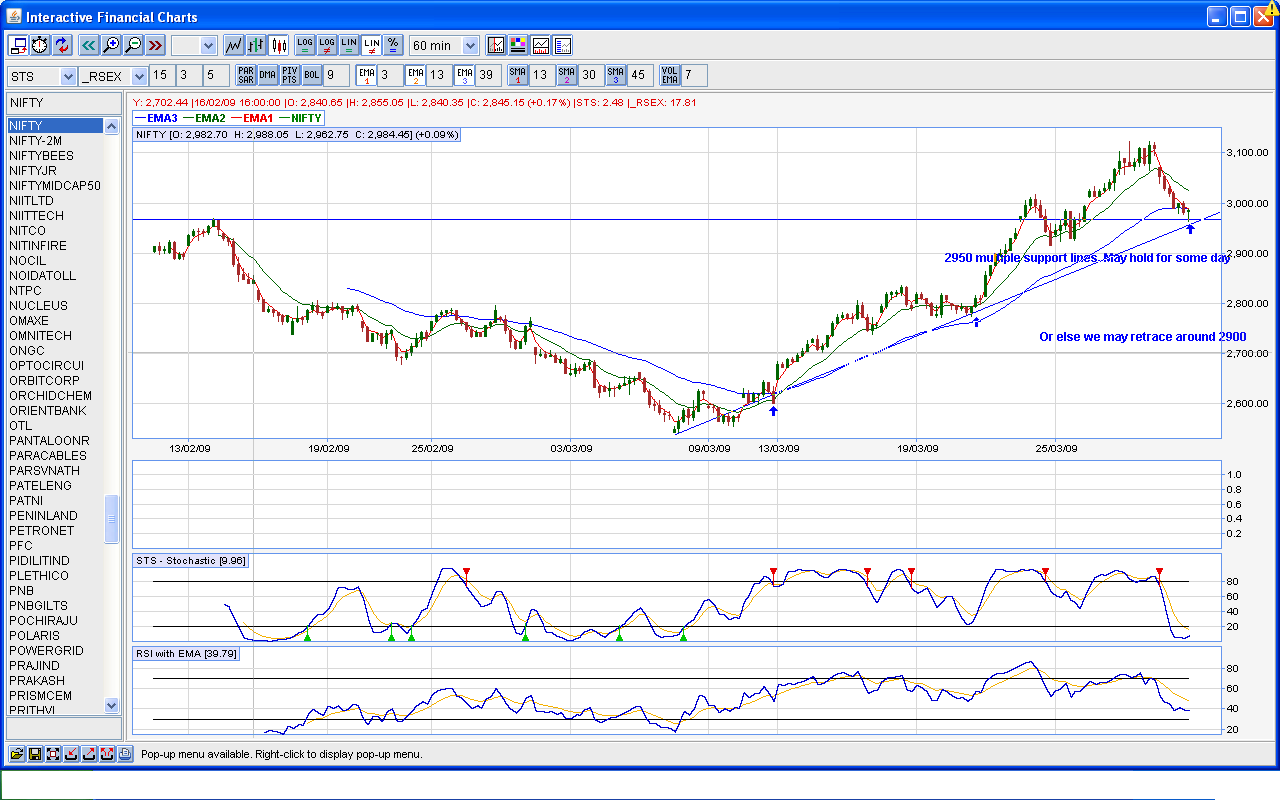This screenshot has height=800, width=1280.
Task: Click the Bollinger period field showing 9
Action: (336, 76)
